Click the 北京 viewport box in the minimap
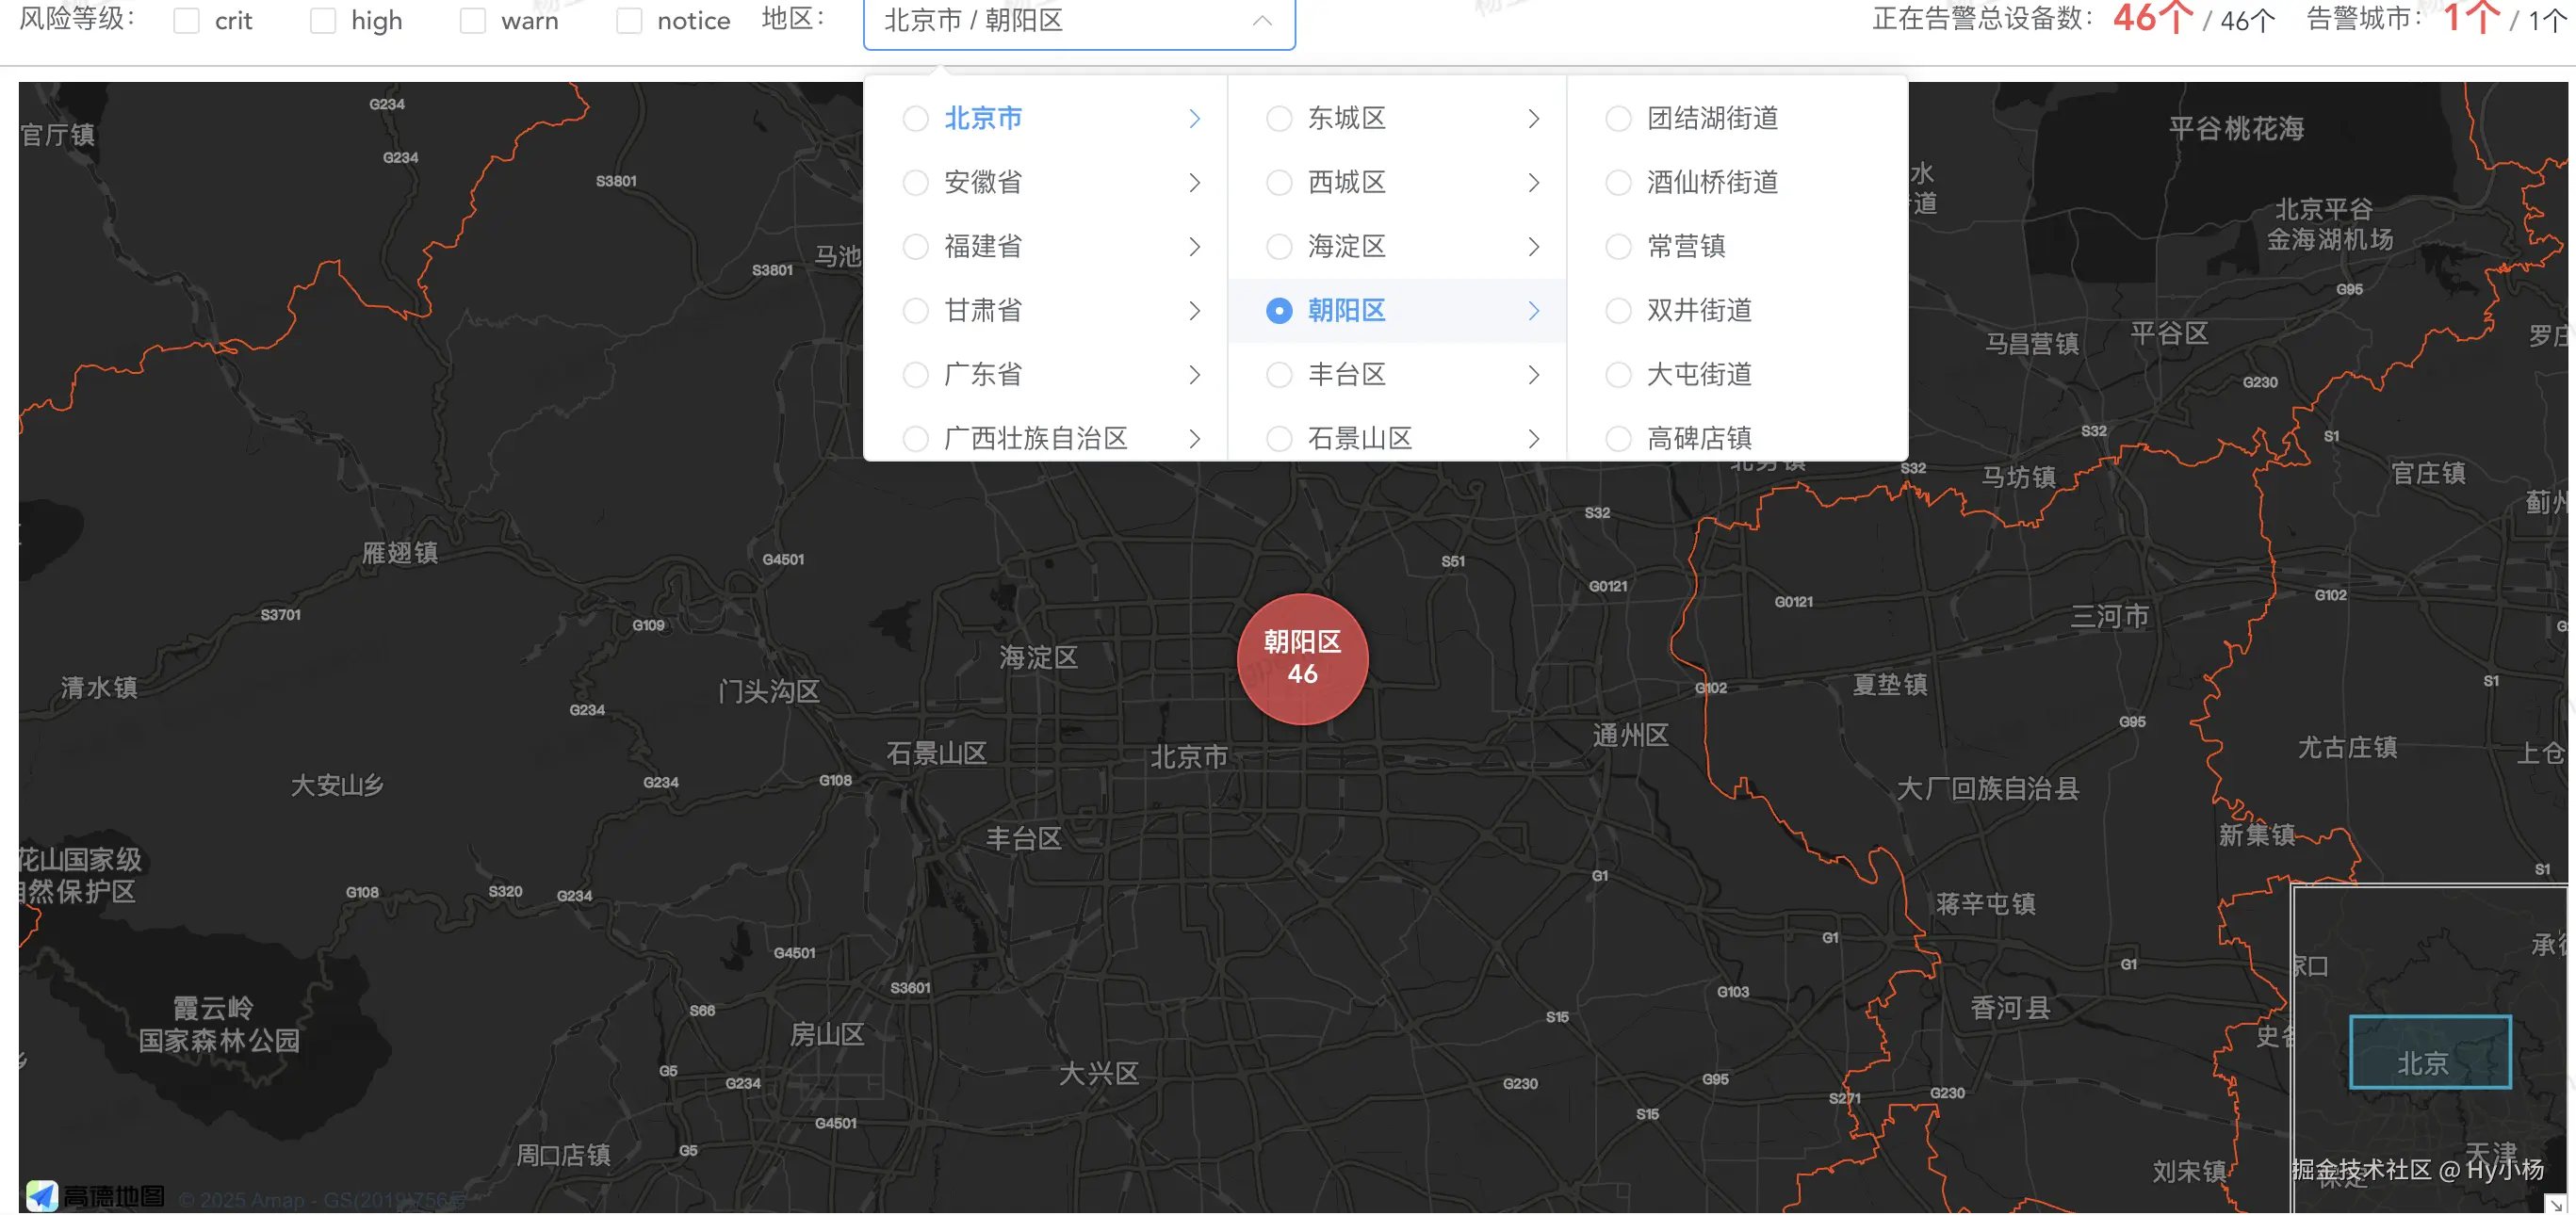Image resolution: width=2576 pixels, height=1215 pixels. coord(2429,1051)
